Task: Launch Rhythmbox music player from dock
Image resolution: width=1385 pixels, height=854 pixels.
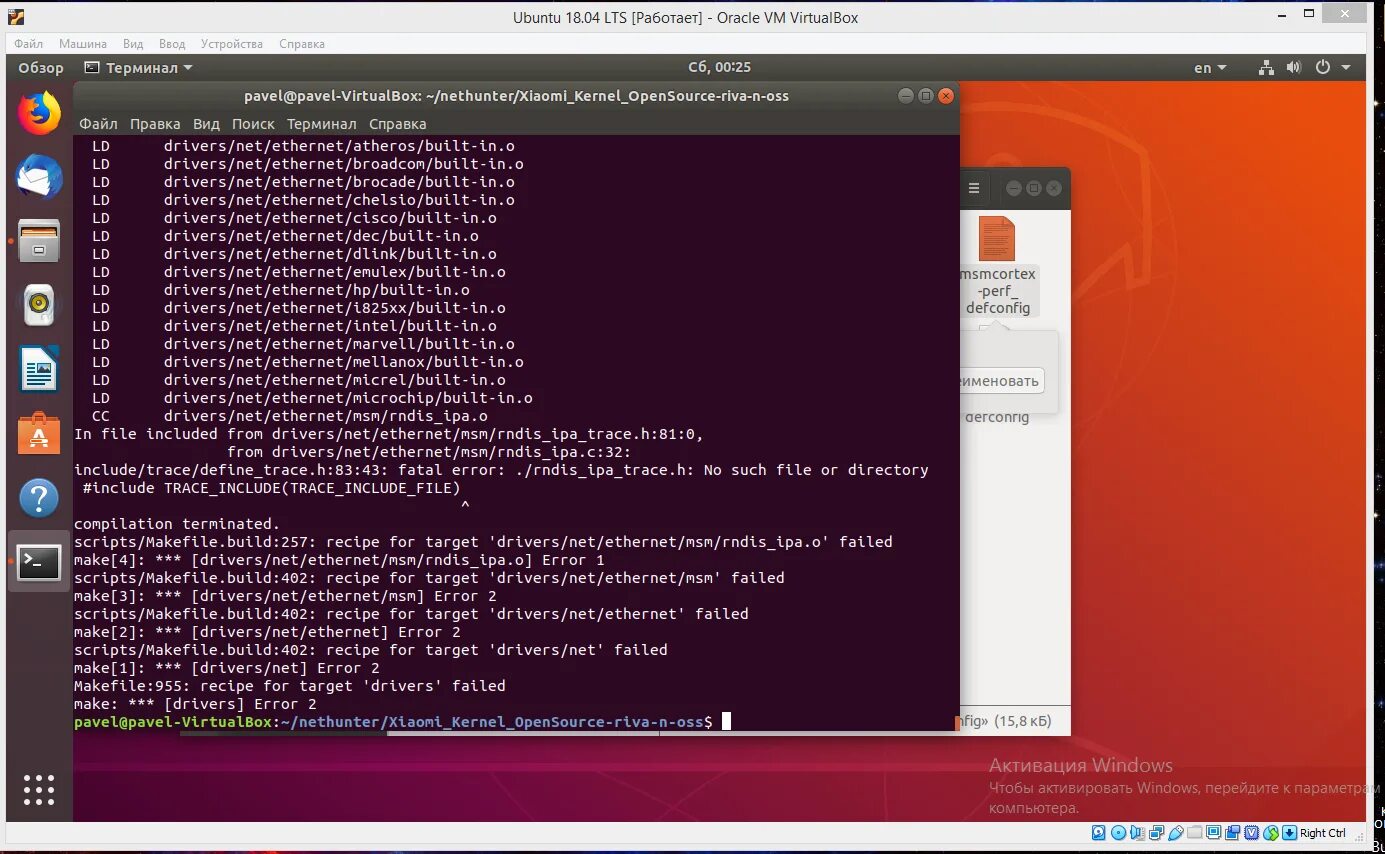Action: click(x=39, y=304)
